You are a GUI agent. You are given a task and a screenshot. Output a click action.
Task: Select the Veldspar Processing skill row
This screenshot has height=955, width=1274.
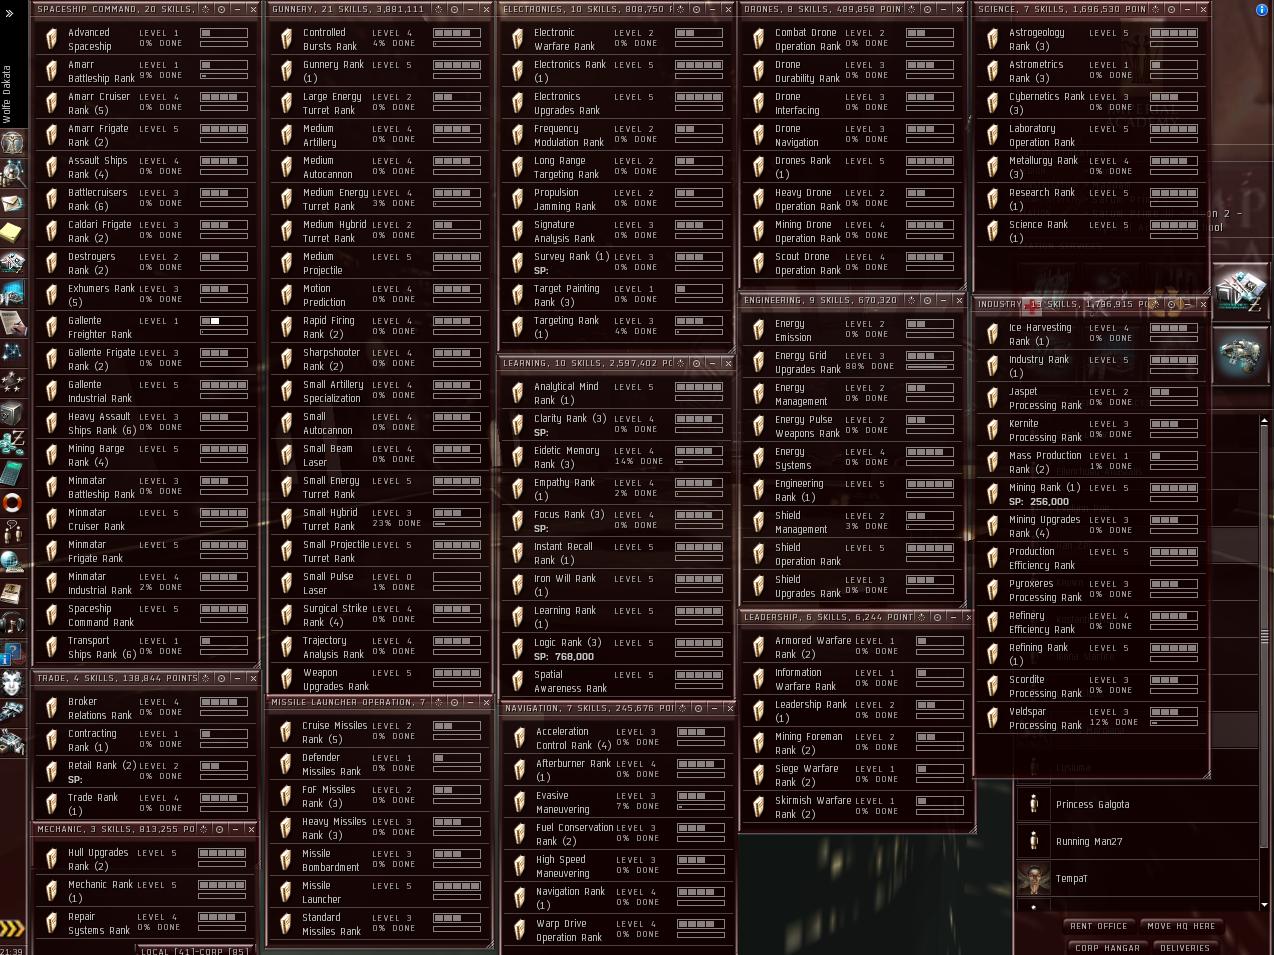point(1090,718)
